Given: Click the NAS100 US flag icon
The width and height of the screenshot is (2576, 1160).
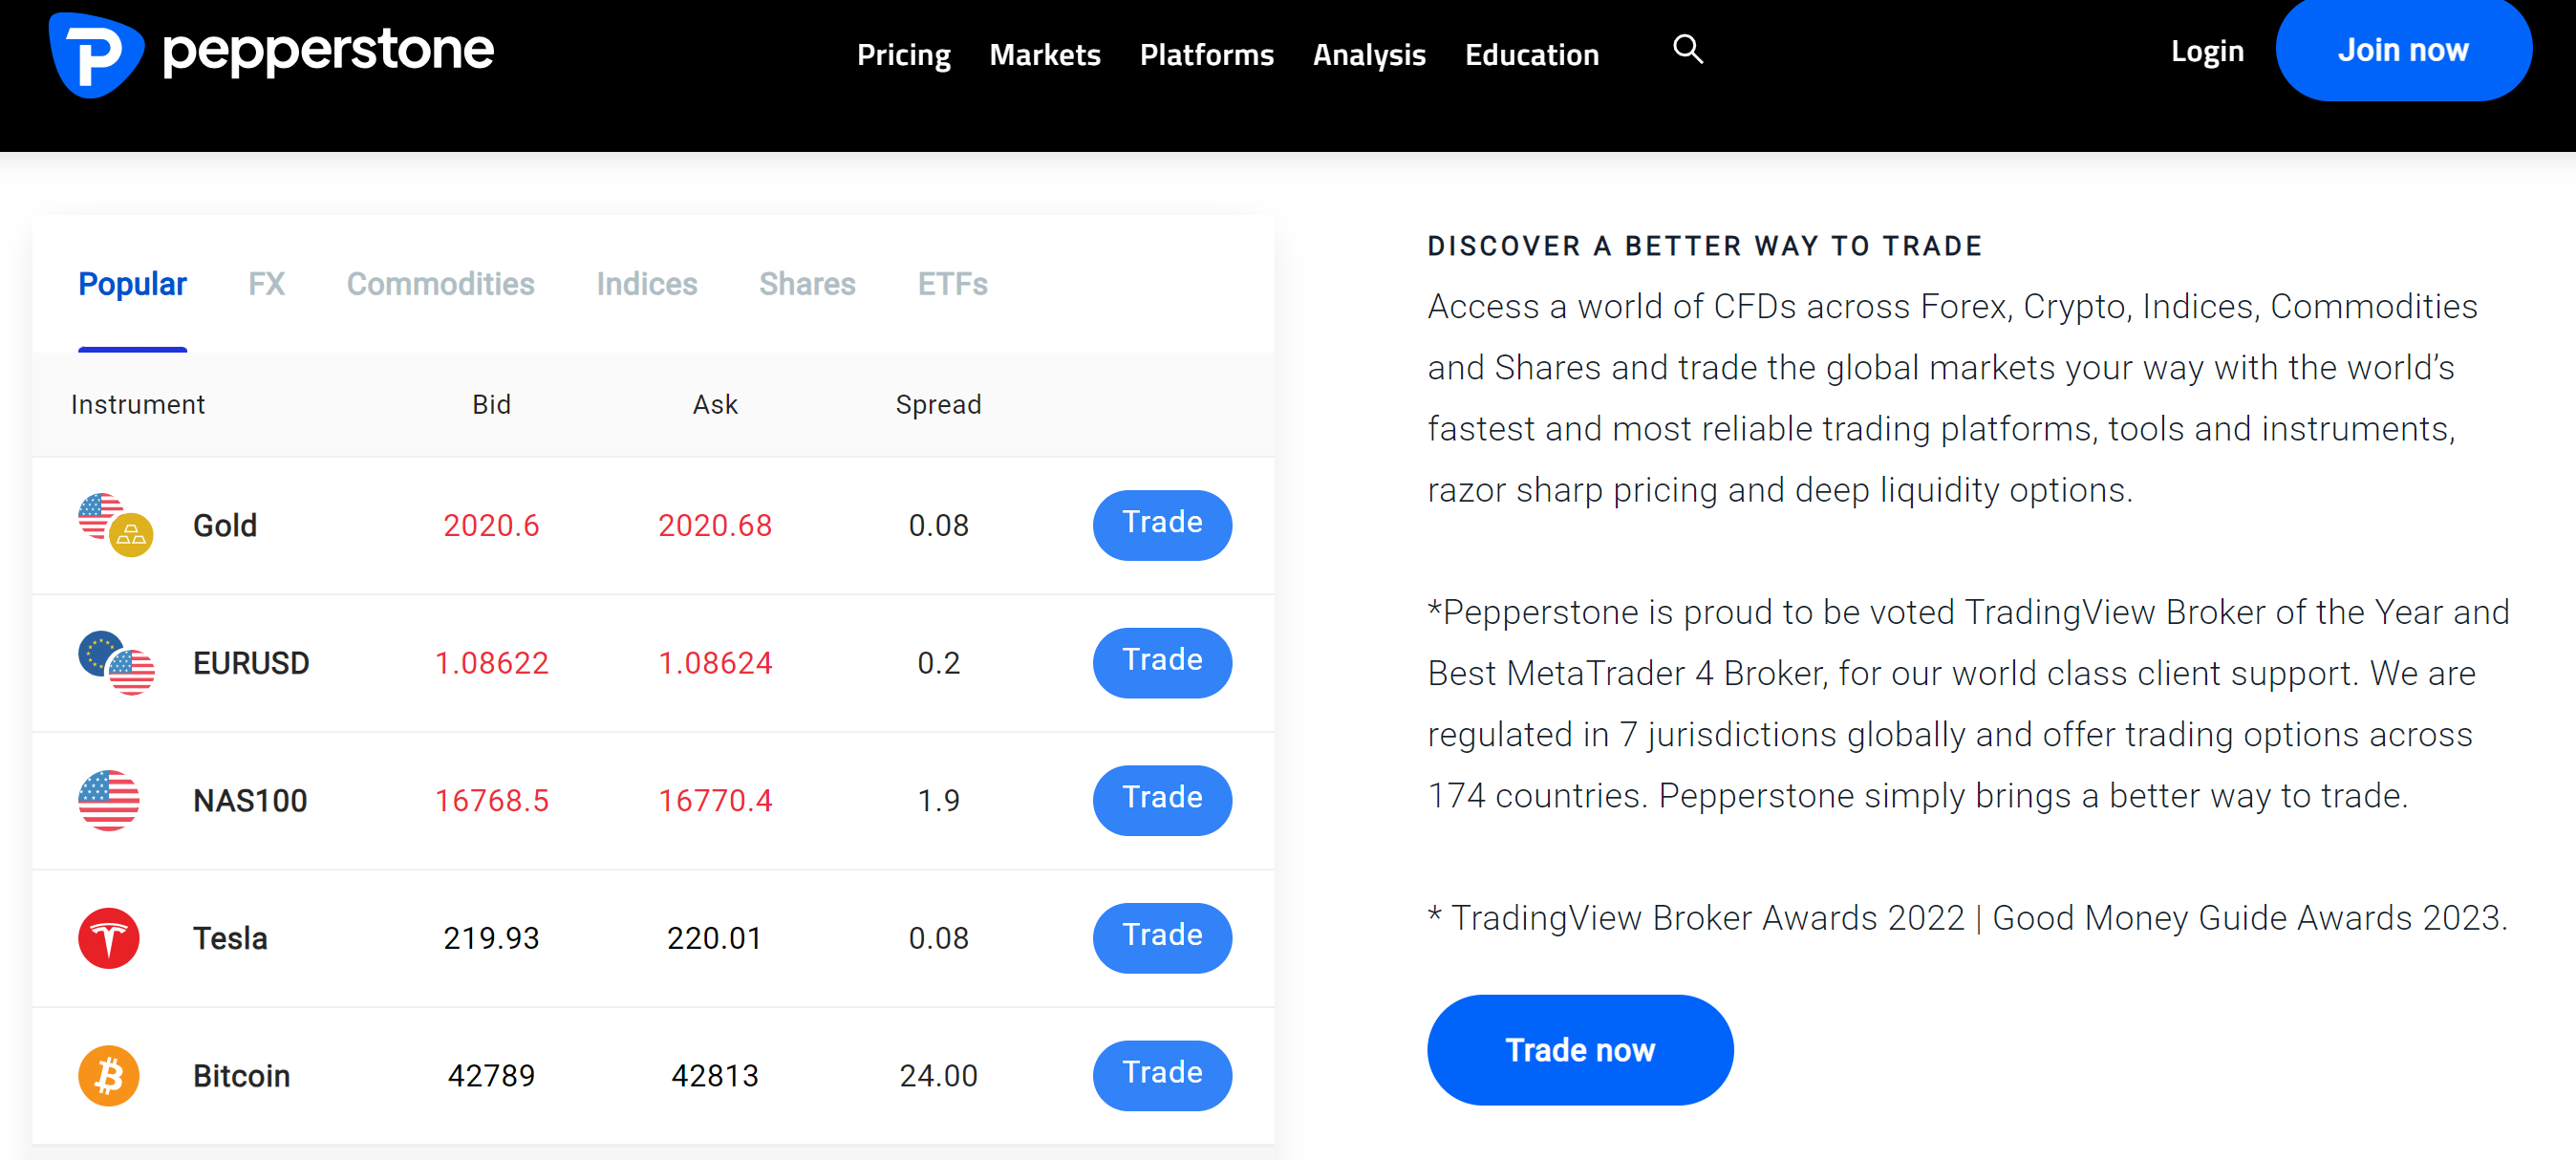Looking at the screenshot, I should [x=108, y=800].
